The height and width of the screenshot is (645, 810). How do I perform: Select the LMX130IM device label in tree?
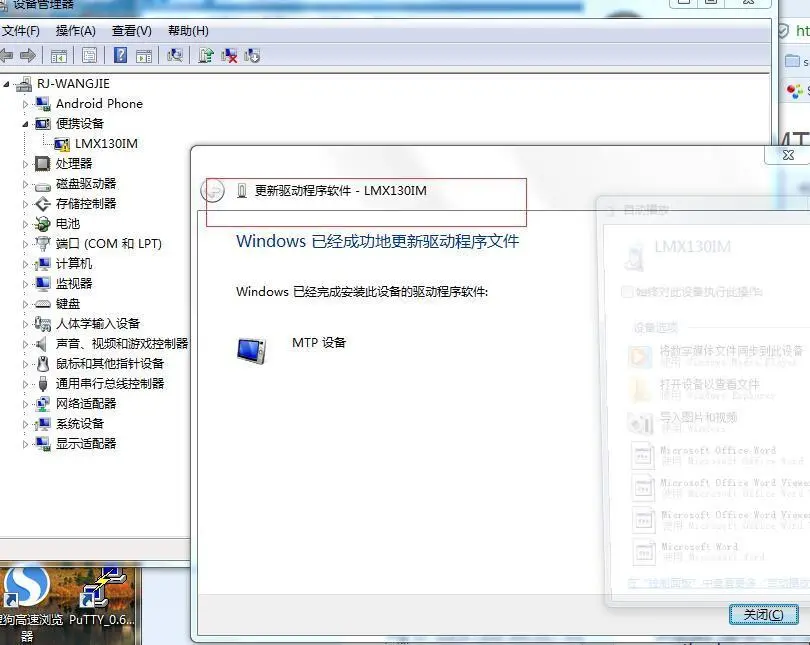pos(106,144)
